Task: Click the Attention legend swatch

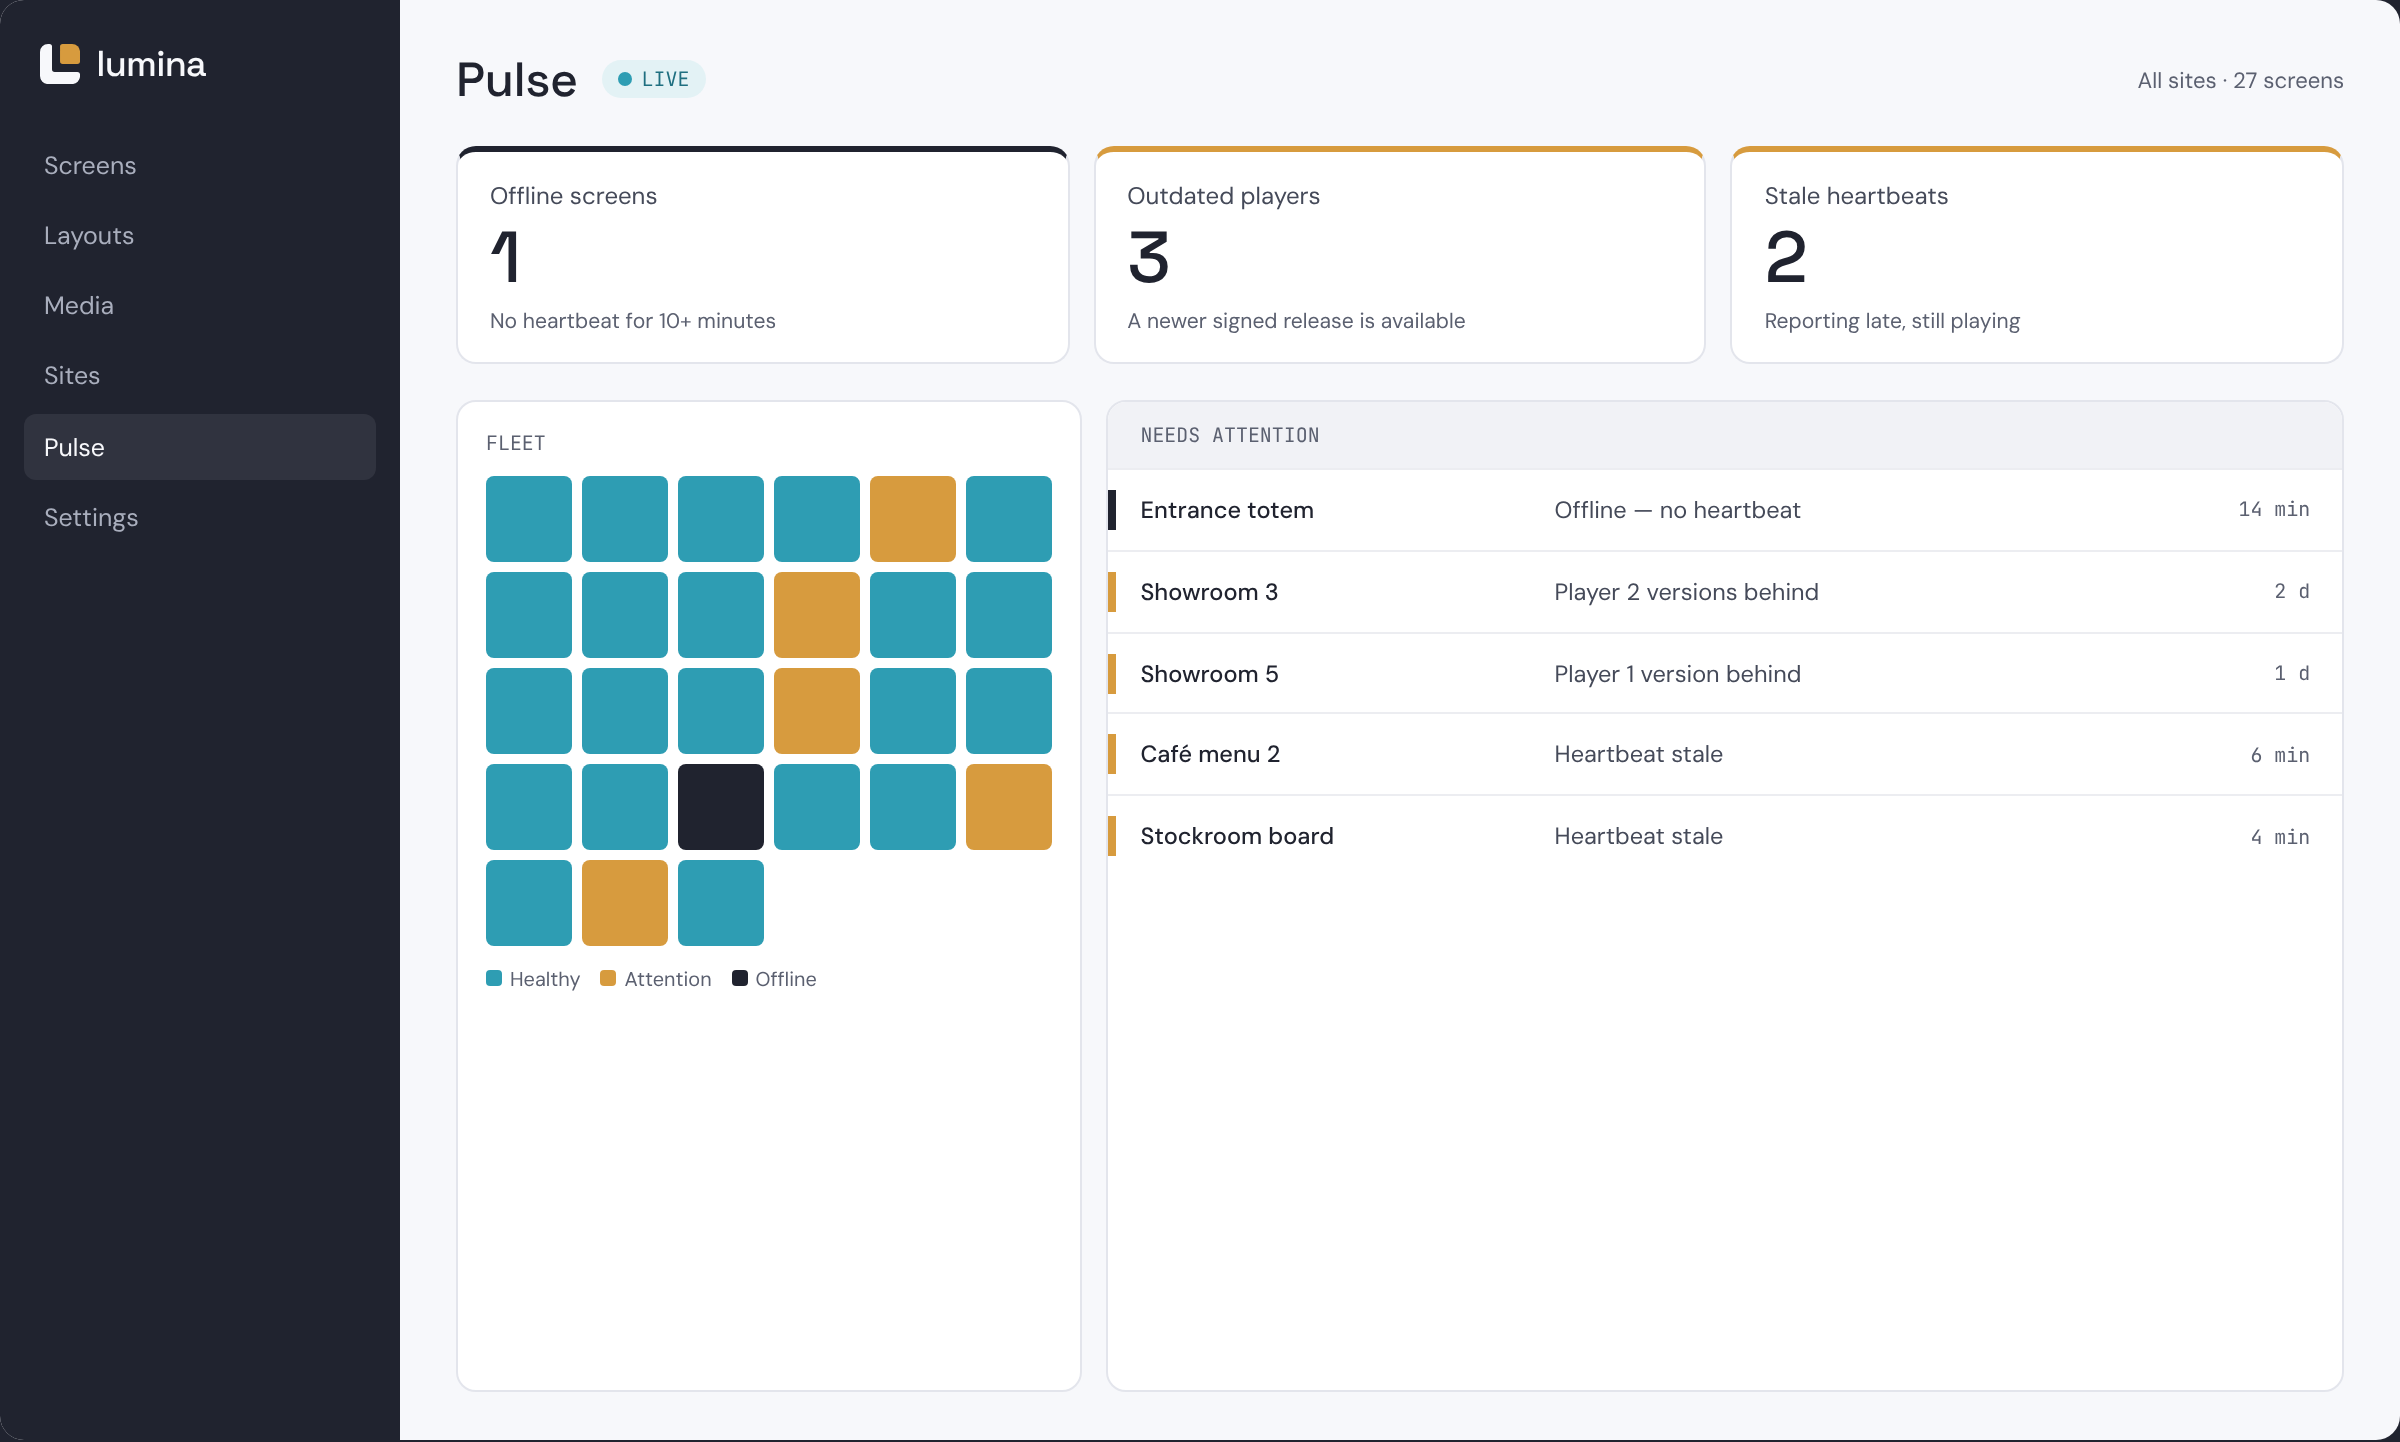Action: coord(608,978)
